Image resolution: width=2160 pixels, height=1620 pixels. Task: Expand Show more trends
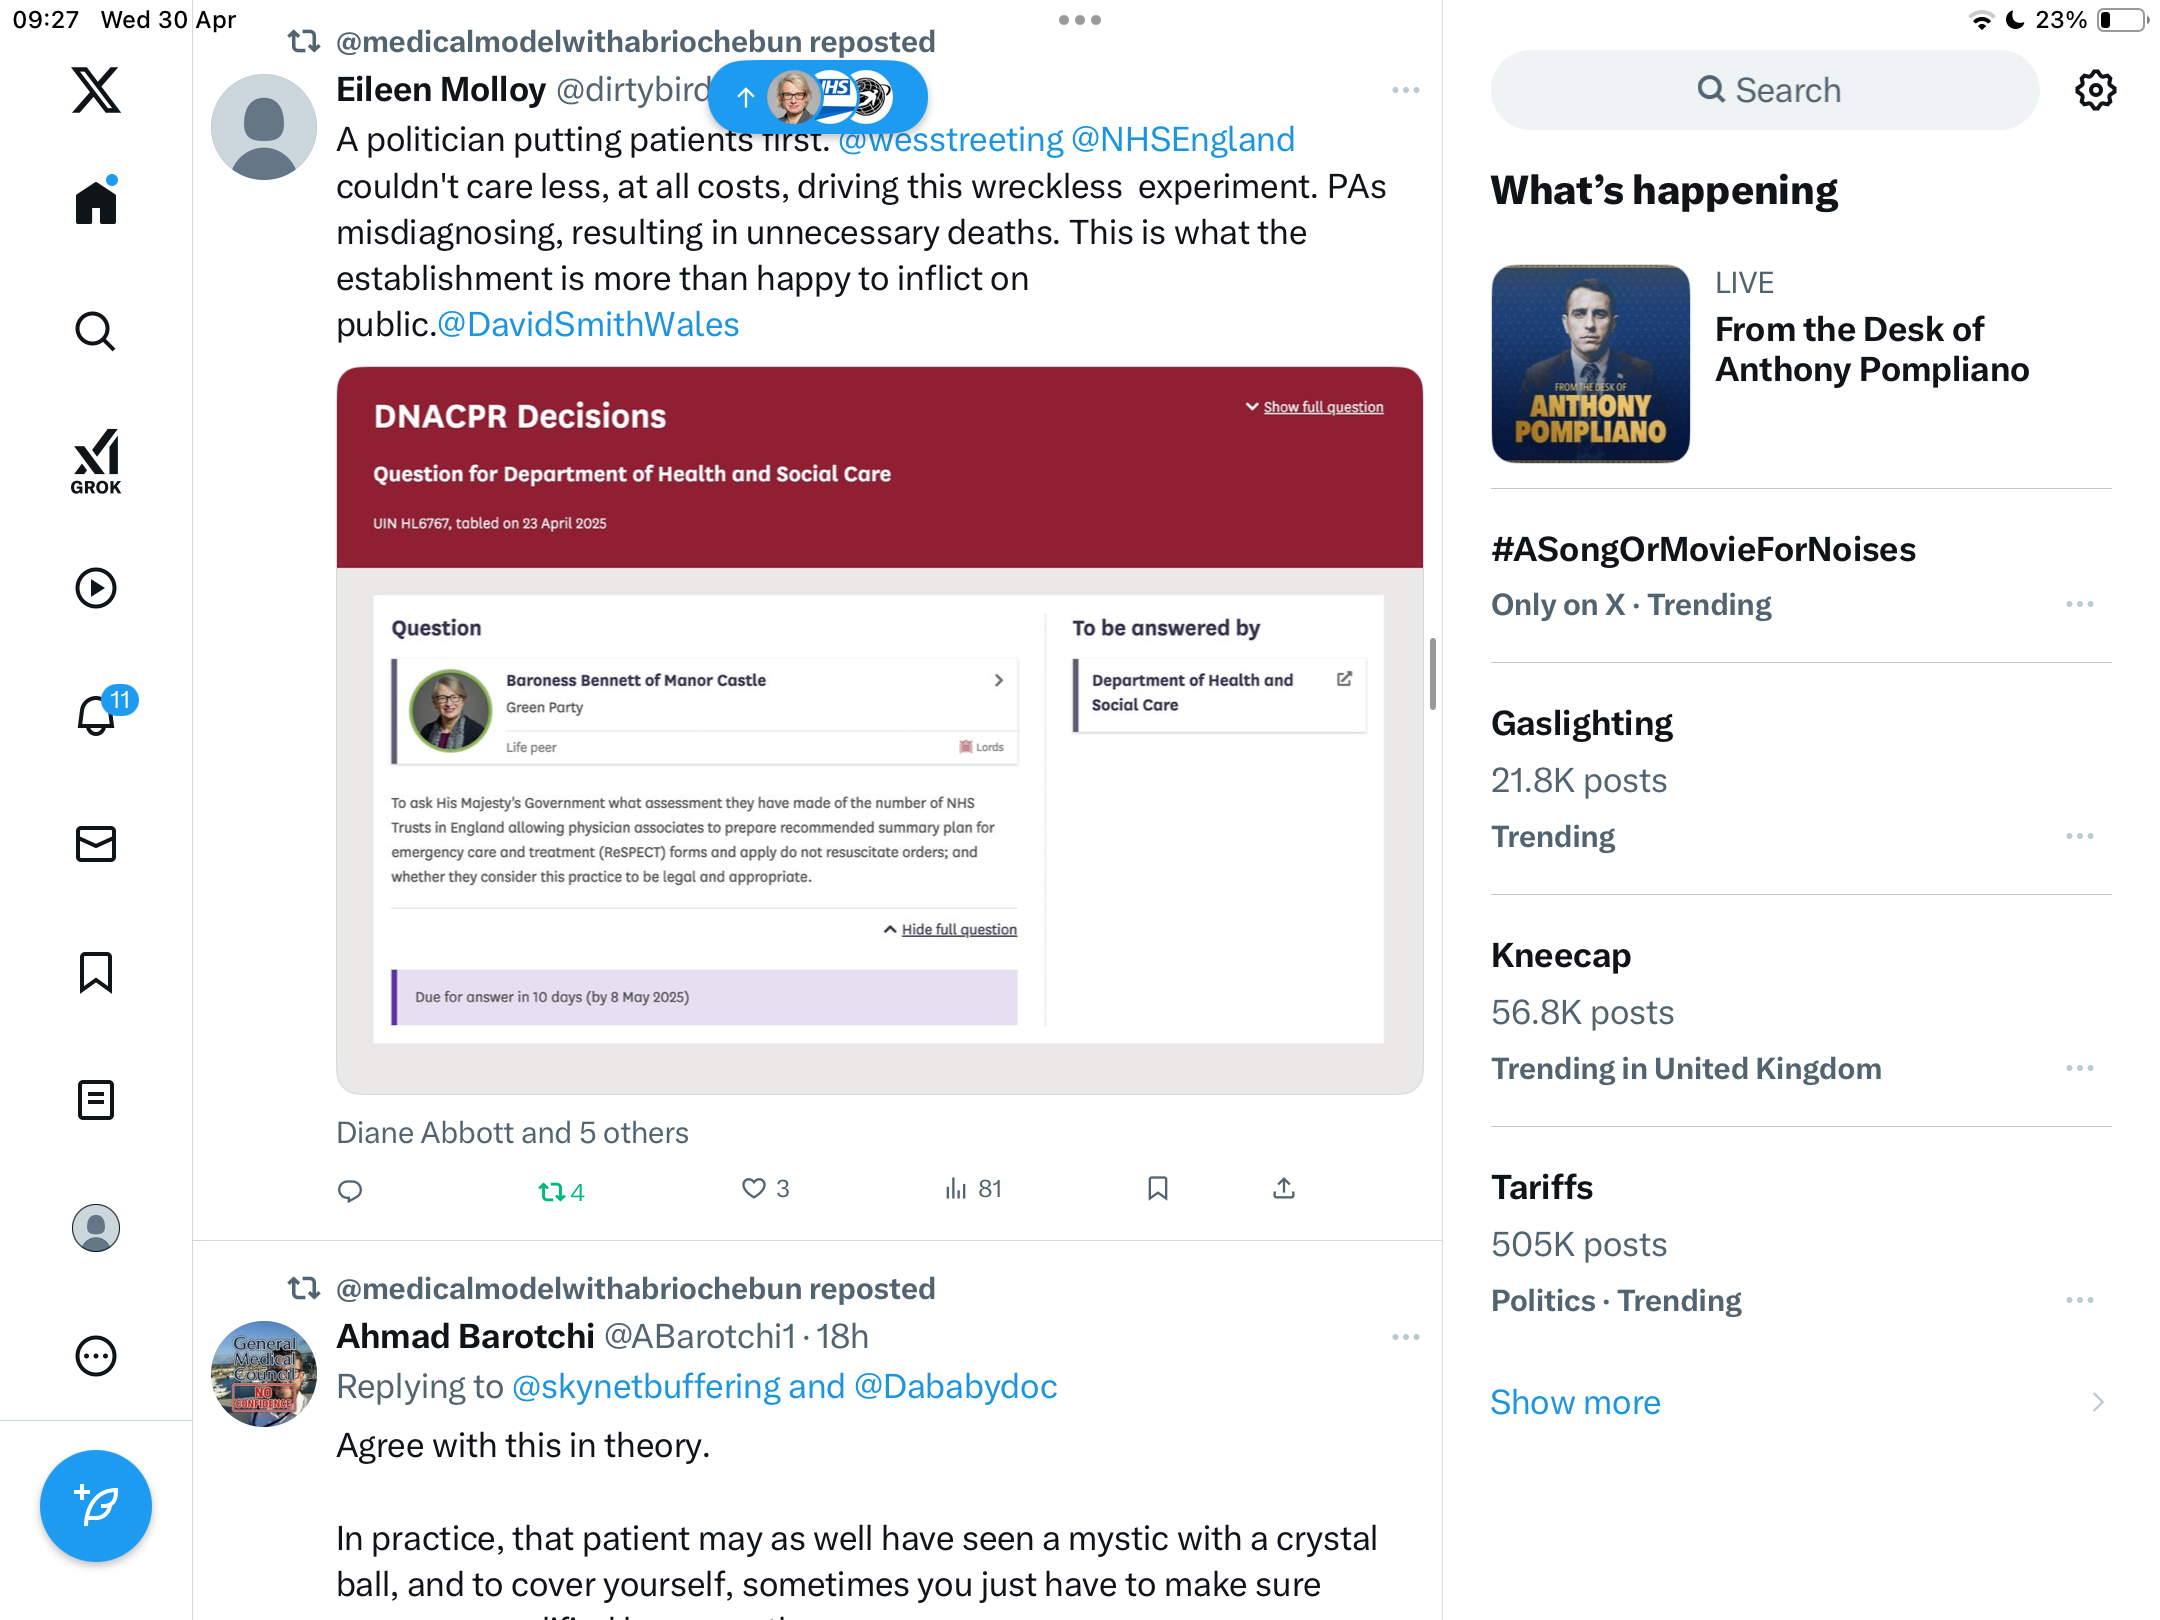click(x=1575, y=1402)
